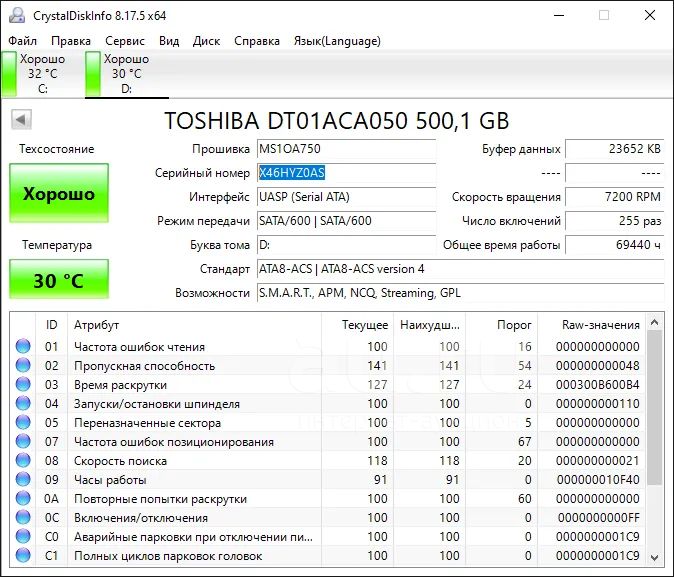
Task: Click the firmware field MS1OA750
Action: tap(346, 149)
